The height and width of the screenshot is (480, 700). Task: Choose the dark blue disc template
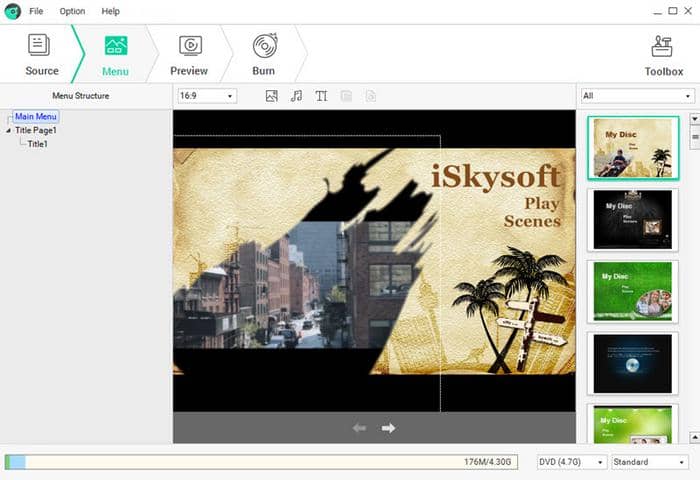coord(633,363)
